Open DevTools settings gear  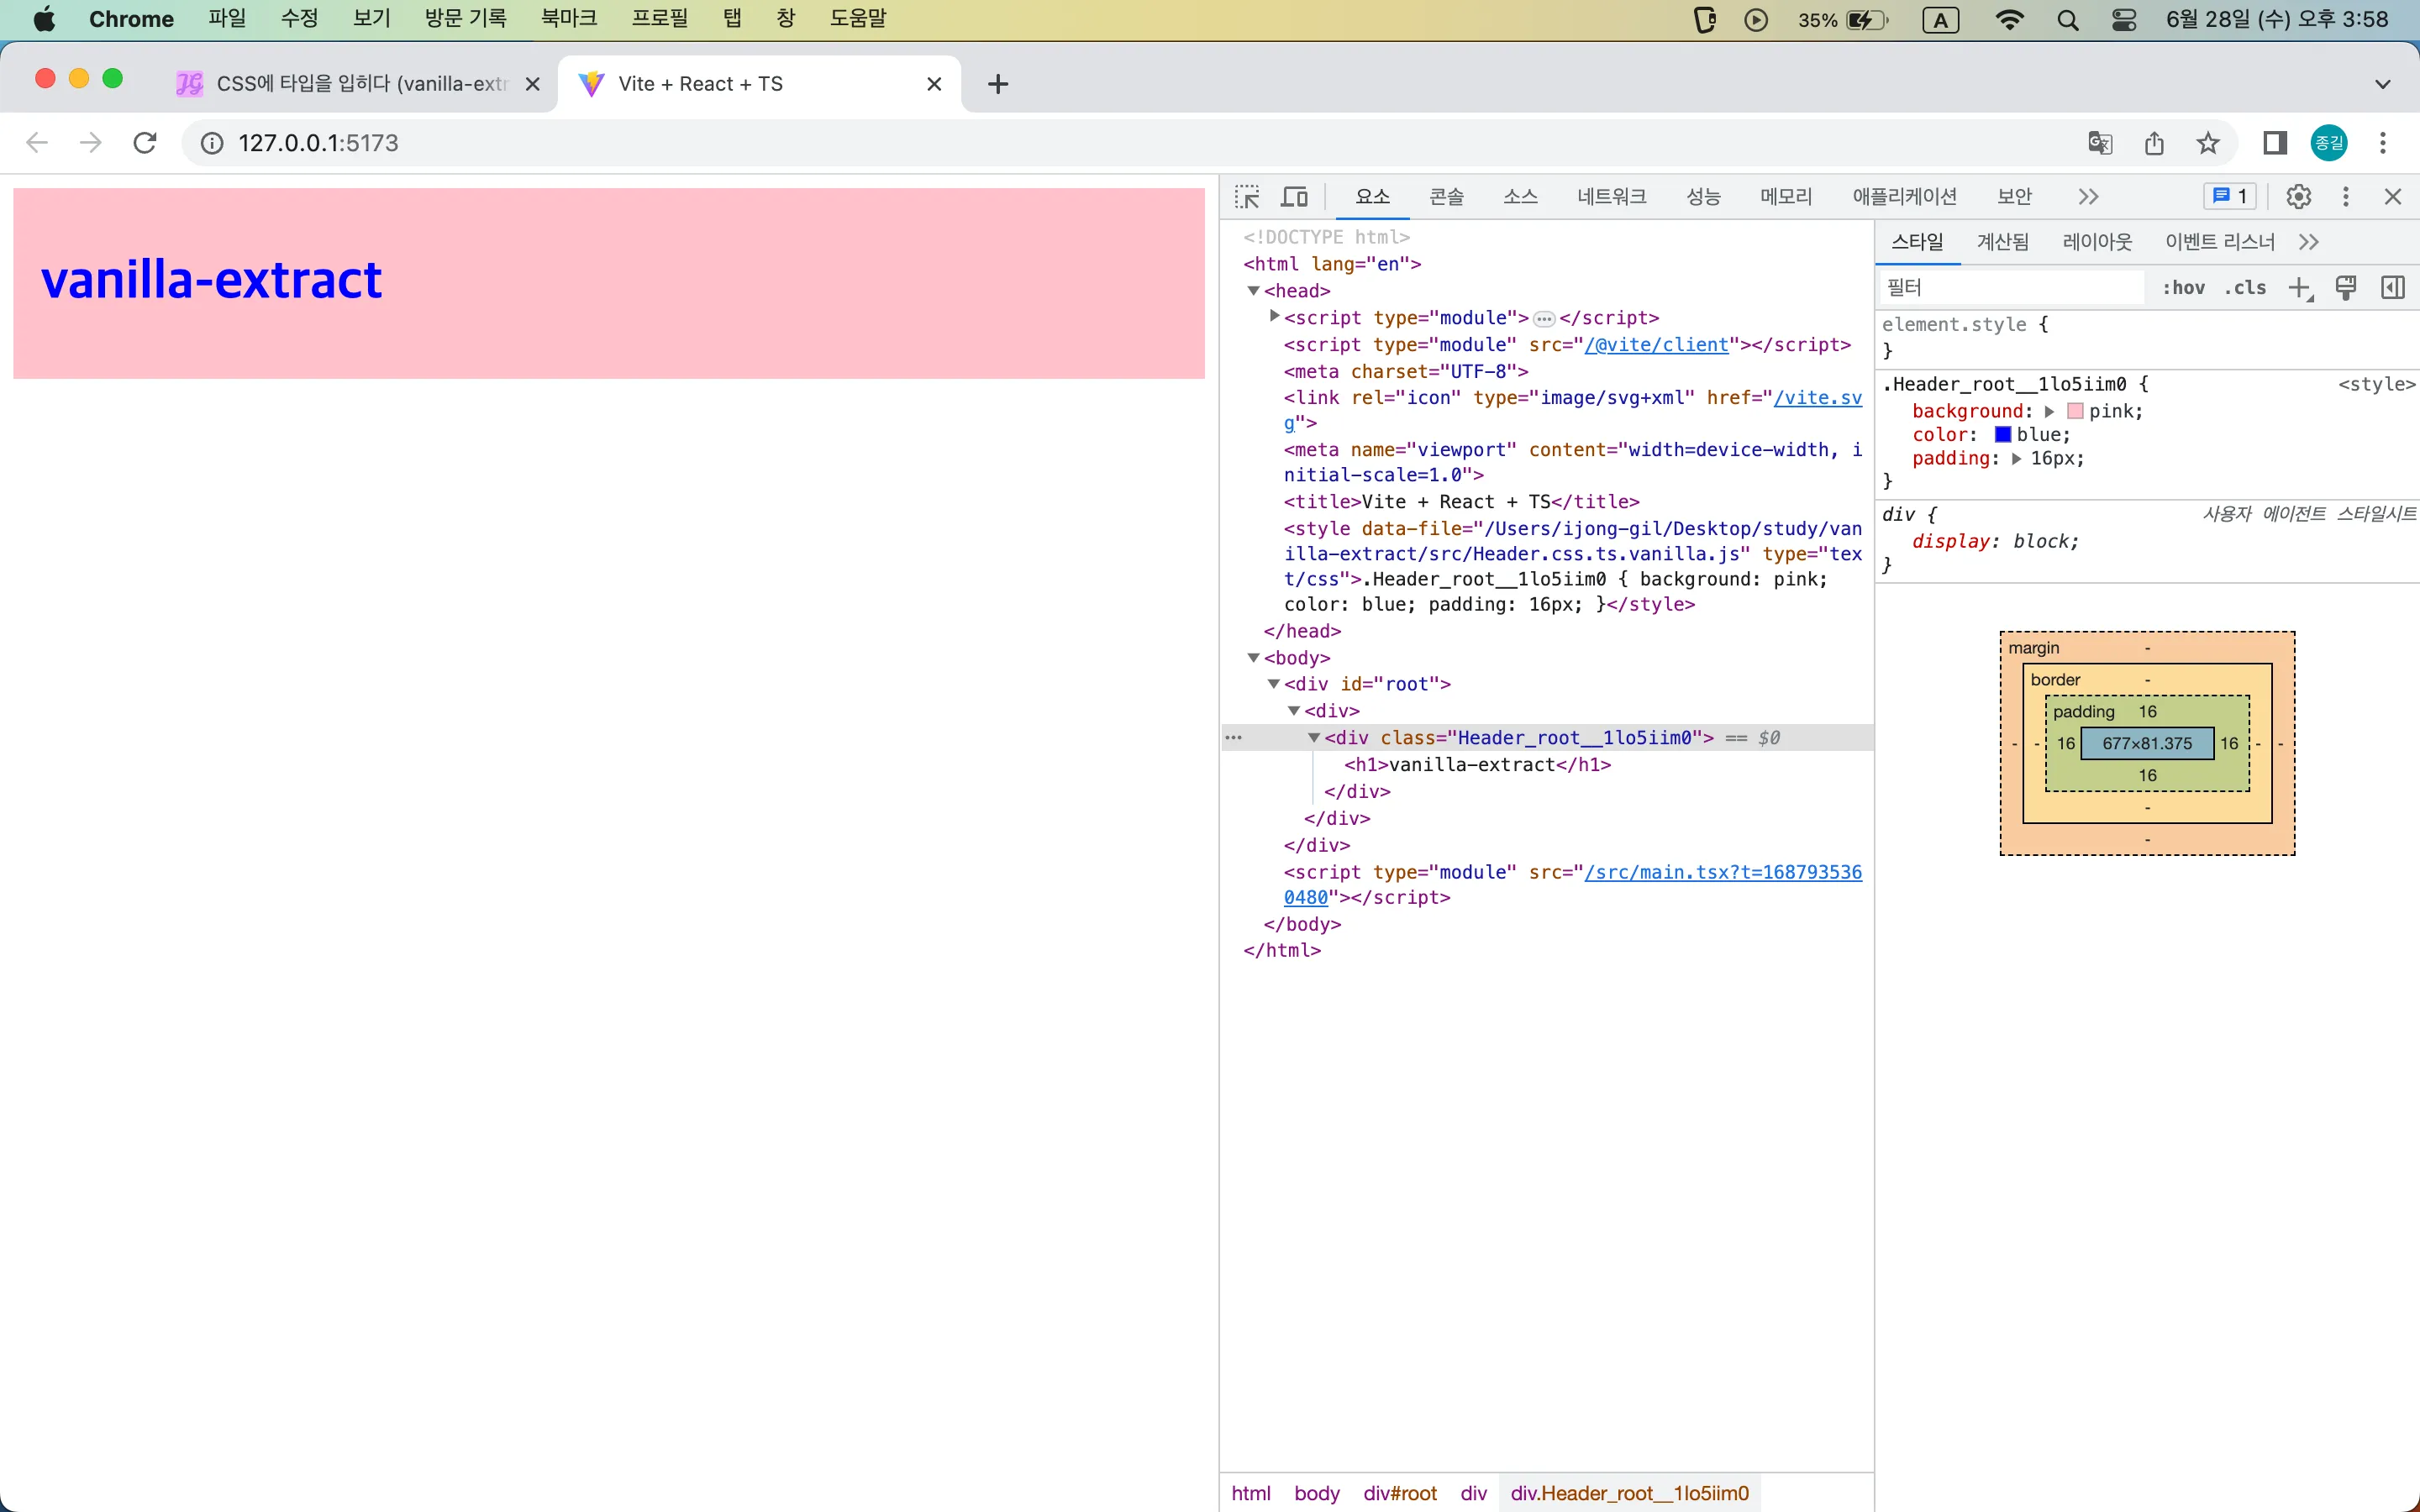coord(2298,196)
